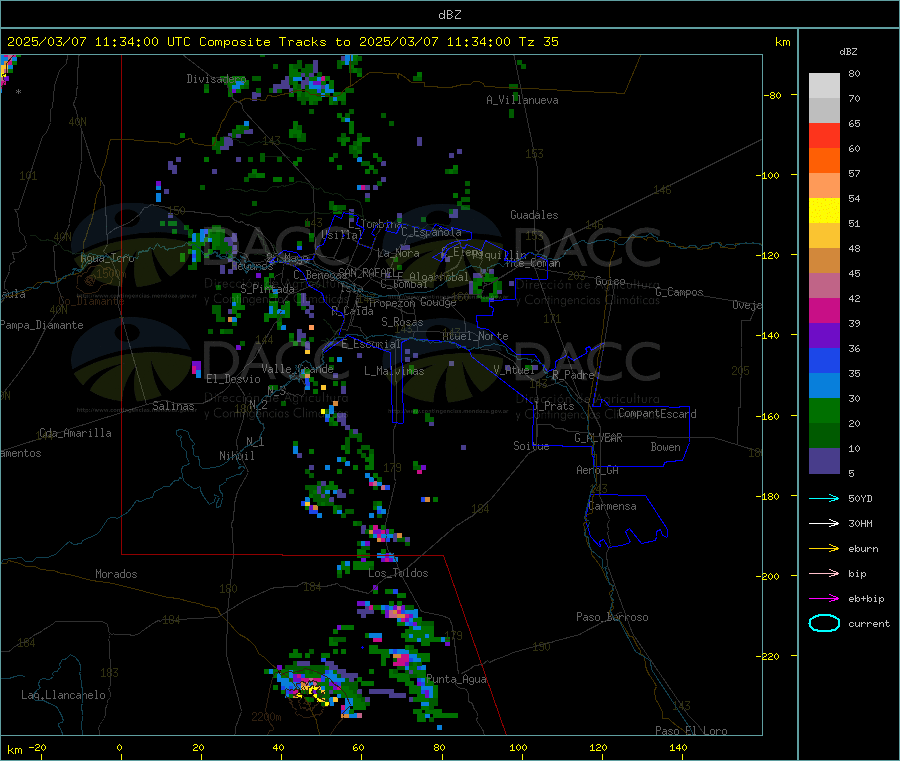Click the Aero_GA map label
The width and height of the screenshot is (900, 761).
point(598,470)
